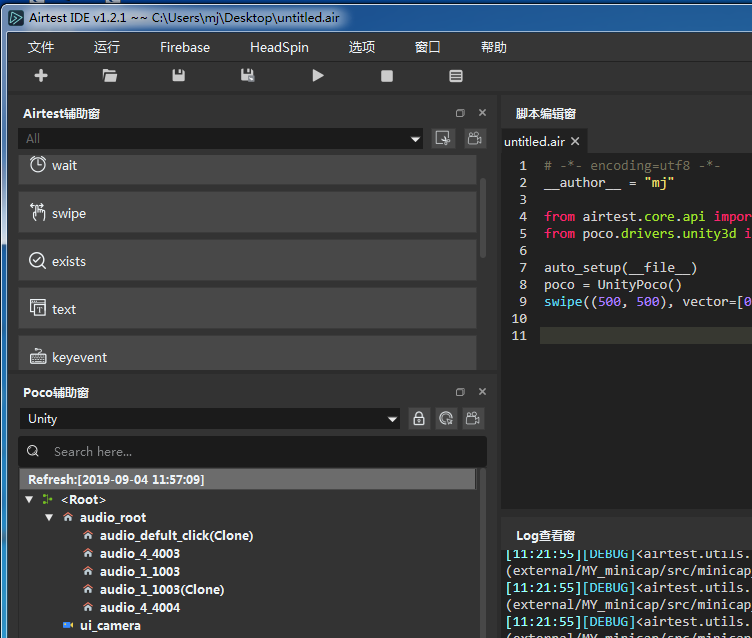Click the exists checkmark icon
The image size is (752, 638).
tap(38, 260)
